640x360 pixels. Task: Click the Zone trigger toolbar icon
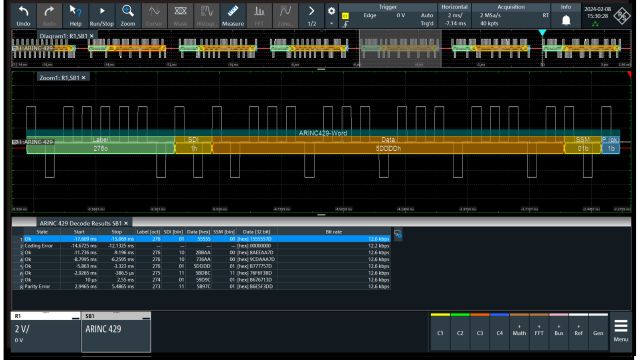pos(285,16)
